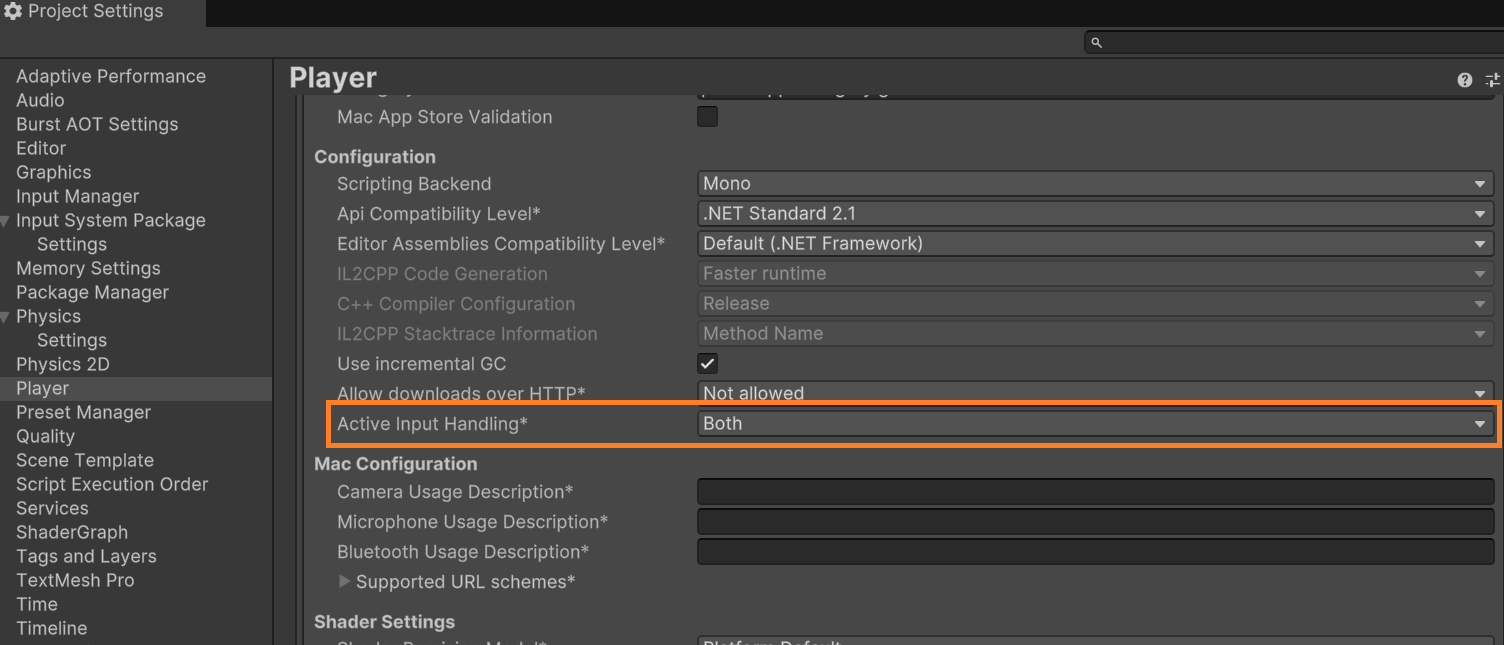Open the Presets selector icon in Player header

1493,79
